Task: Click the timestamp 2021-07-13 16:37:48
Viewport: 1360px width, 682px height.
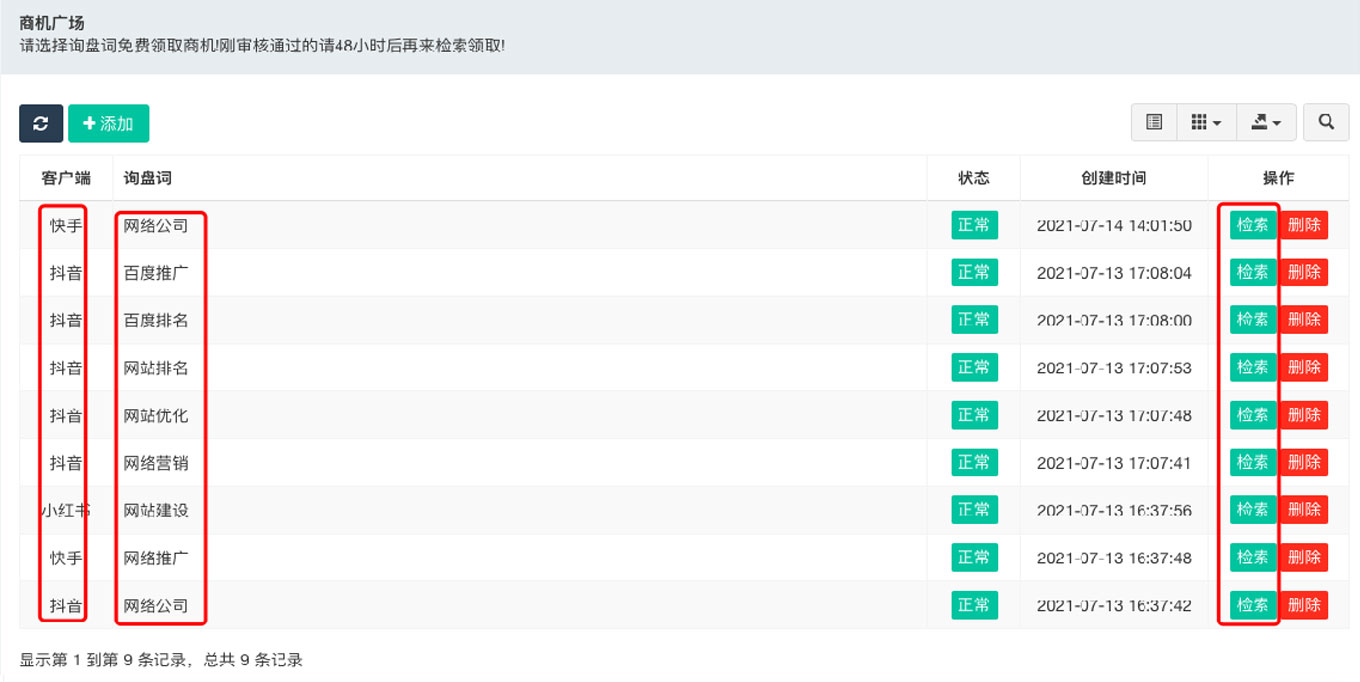Action: coord(1114,558)
